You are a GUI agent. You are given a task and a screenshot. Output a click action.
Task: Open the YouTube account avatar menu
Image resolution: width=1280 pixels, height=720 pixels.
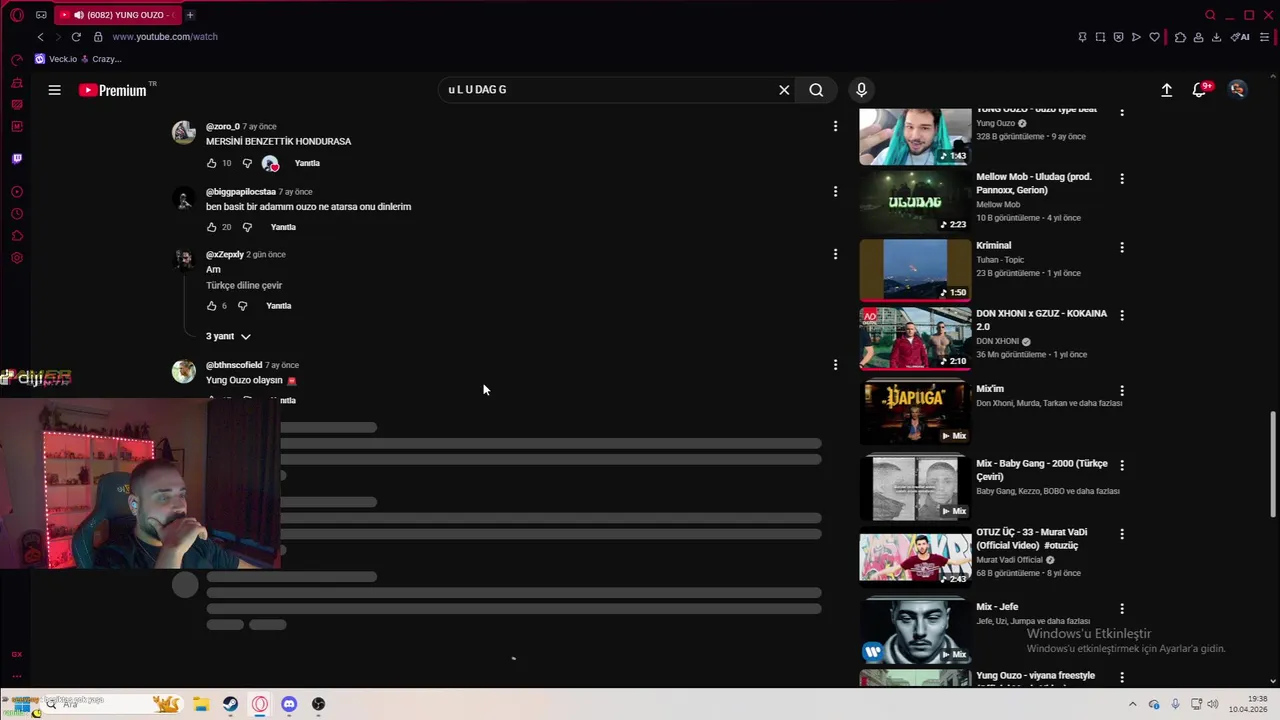coord(1237,90)
